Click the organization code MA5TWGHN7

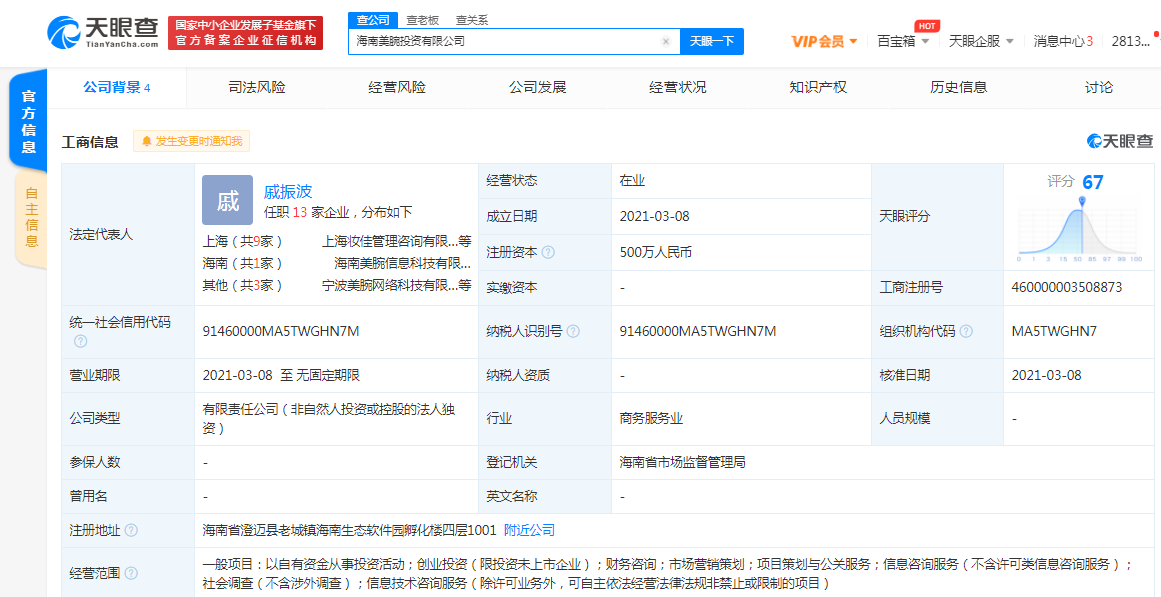(1054, 332)
